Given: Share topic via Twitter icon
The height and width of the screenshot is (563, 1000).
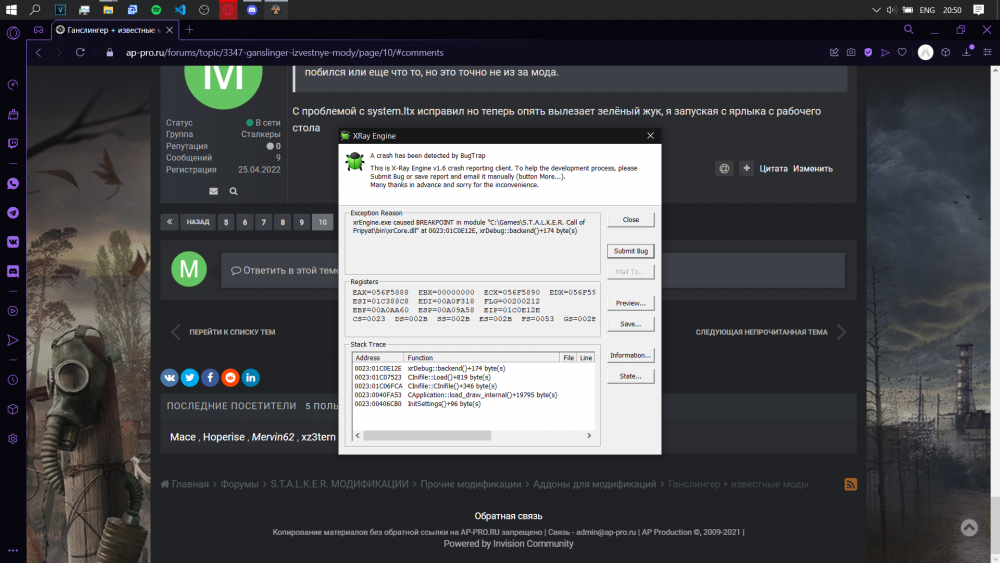Looking at the screenshot, I should [190, 377].
